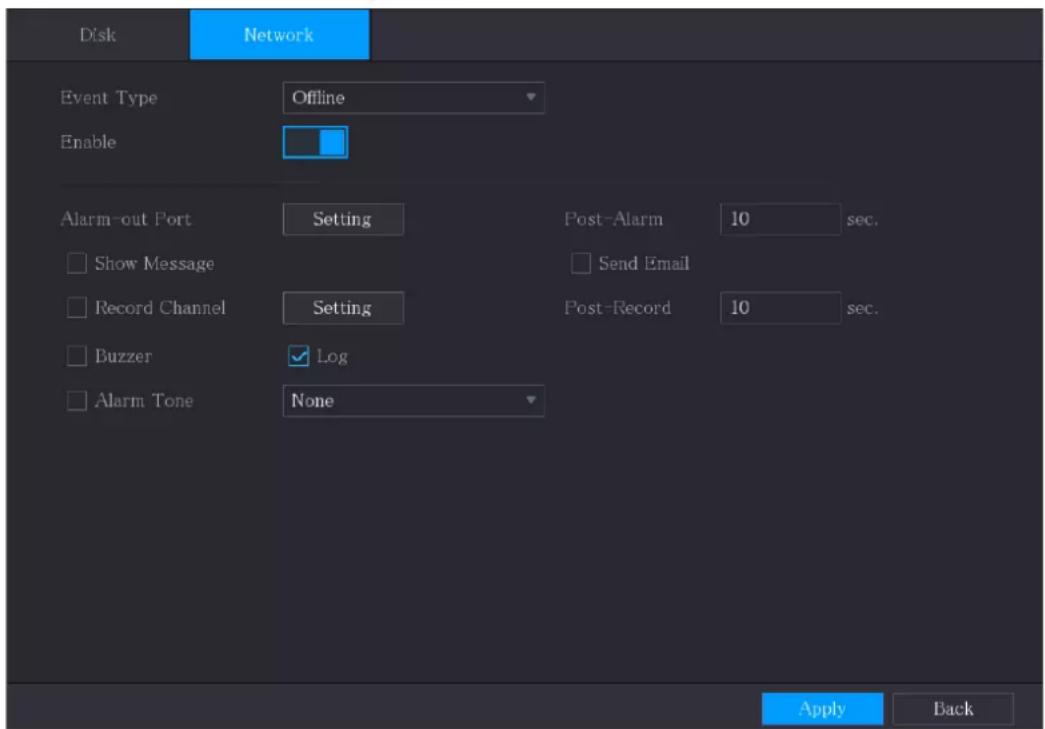
Task: Click the Post-Alarm label text
Action: [614, 219]
